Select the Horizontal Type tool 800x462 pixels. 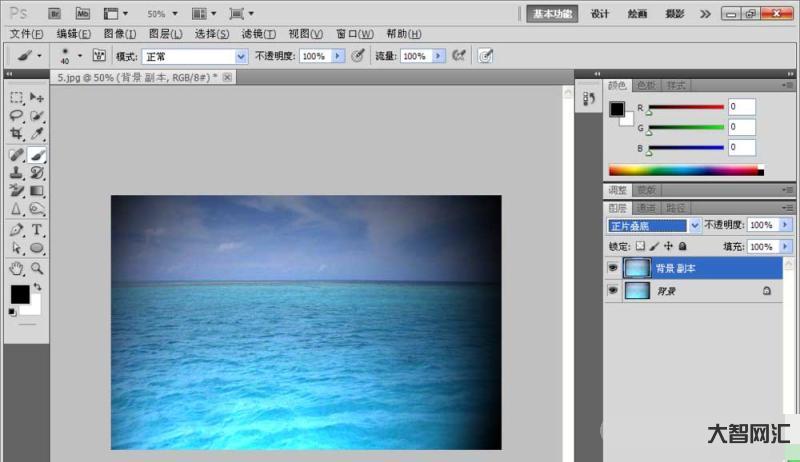[37, 230]
